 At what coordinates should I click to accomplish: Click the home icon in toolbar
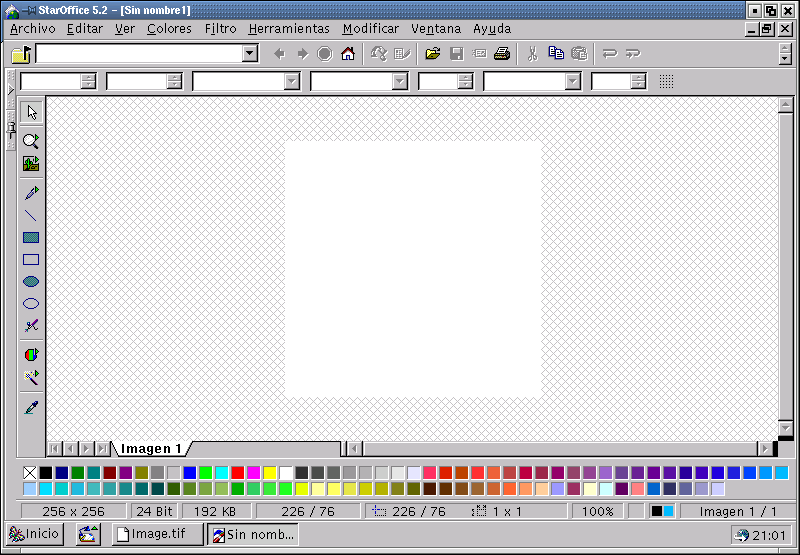(x=348, y=54)
